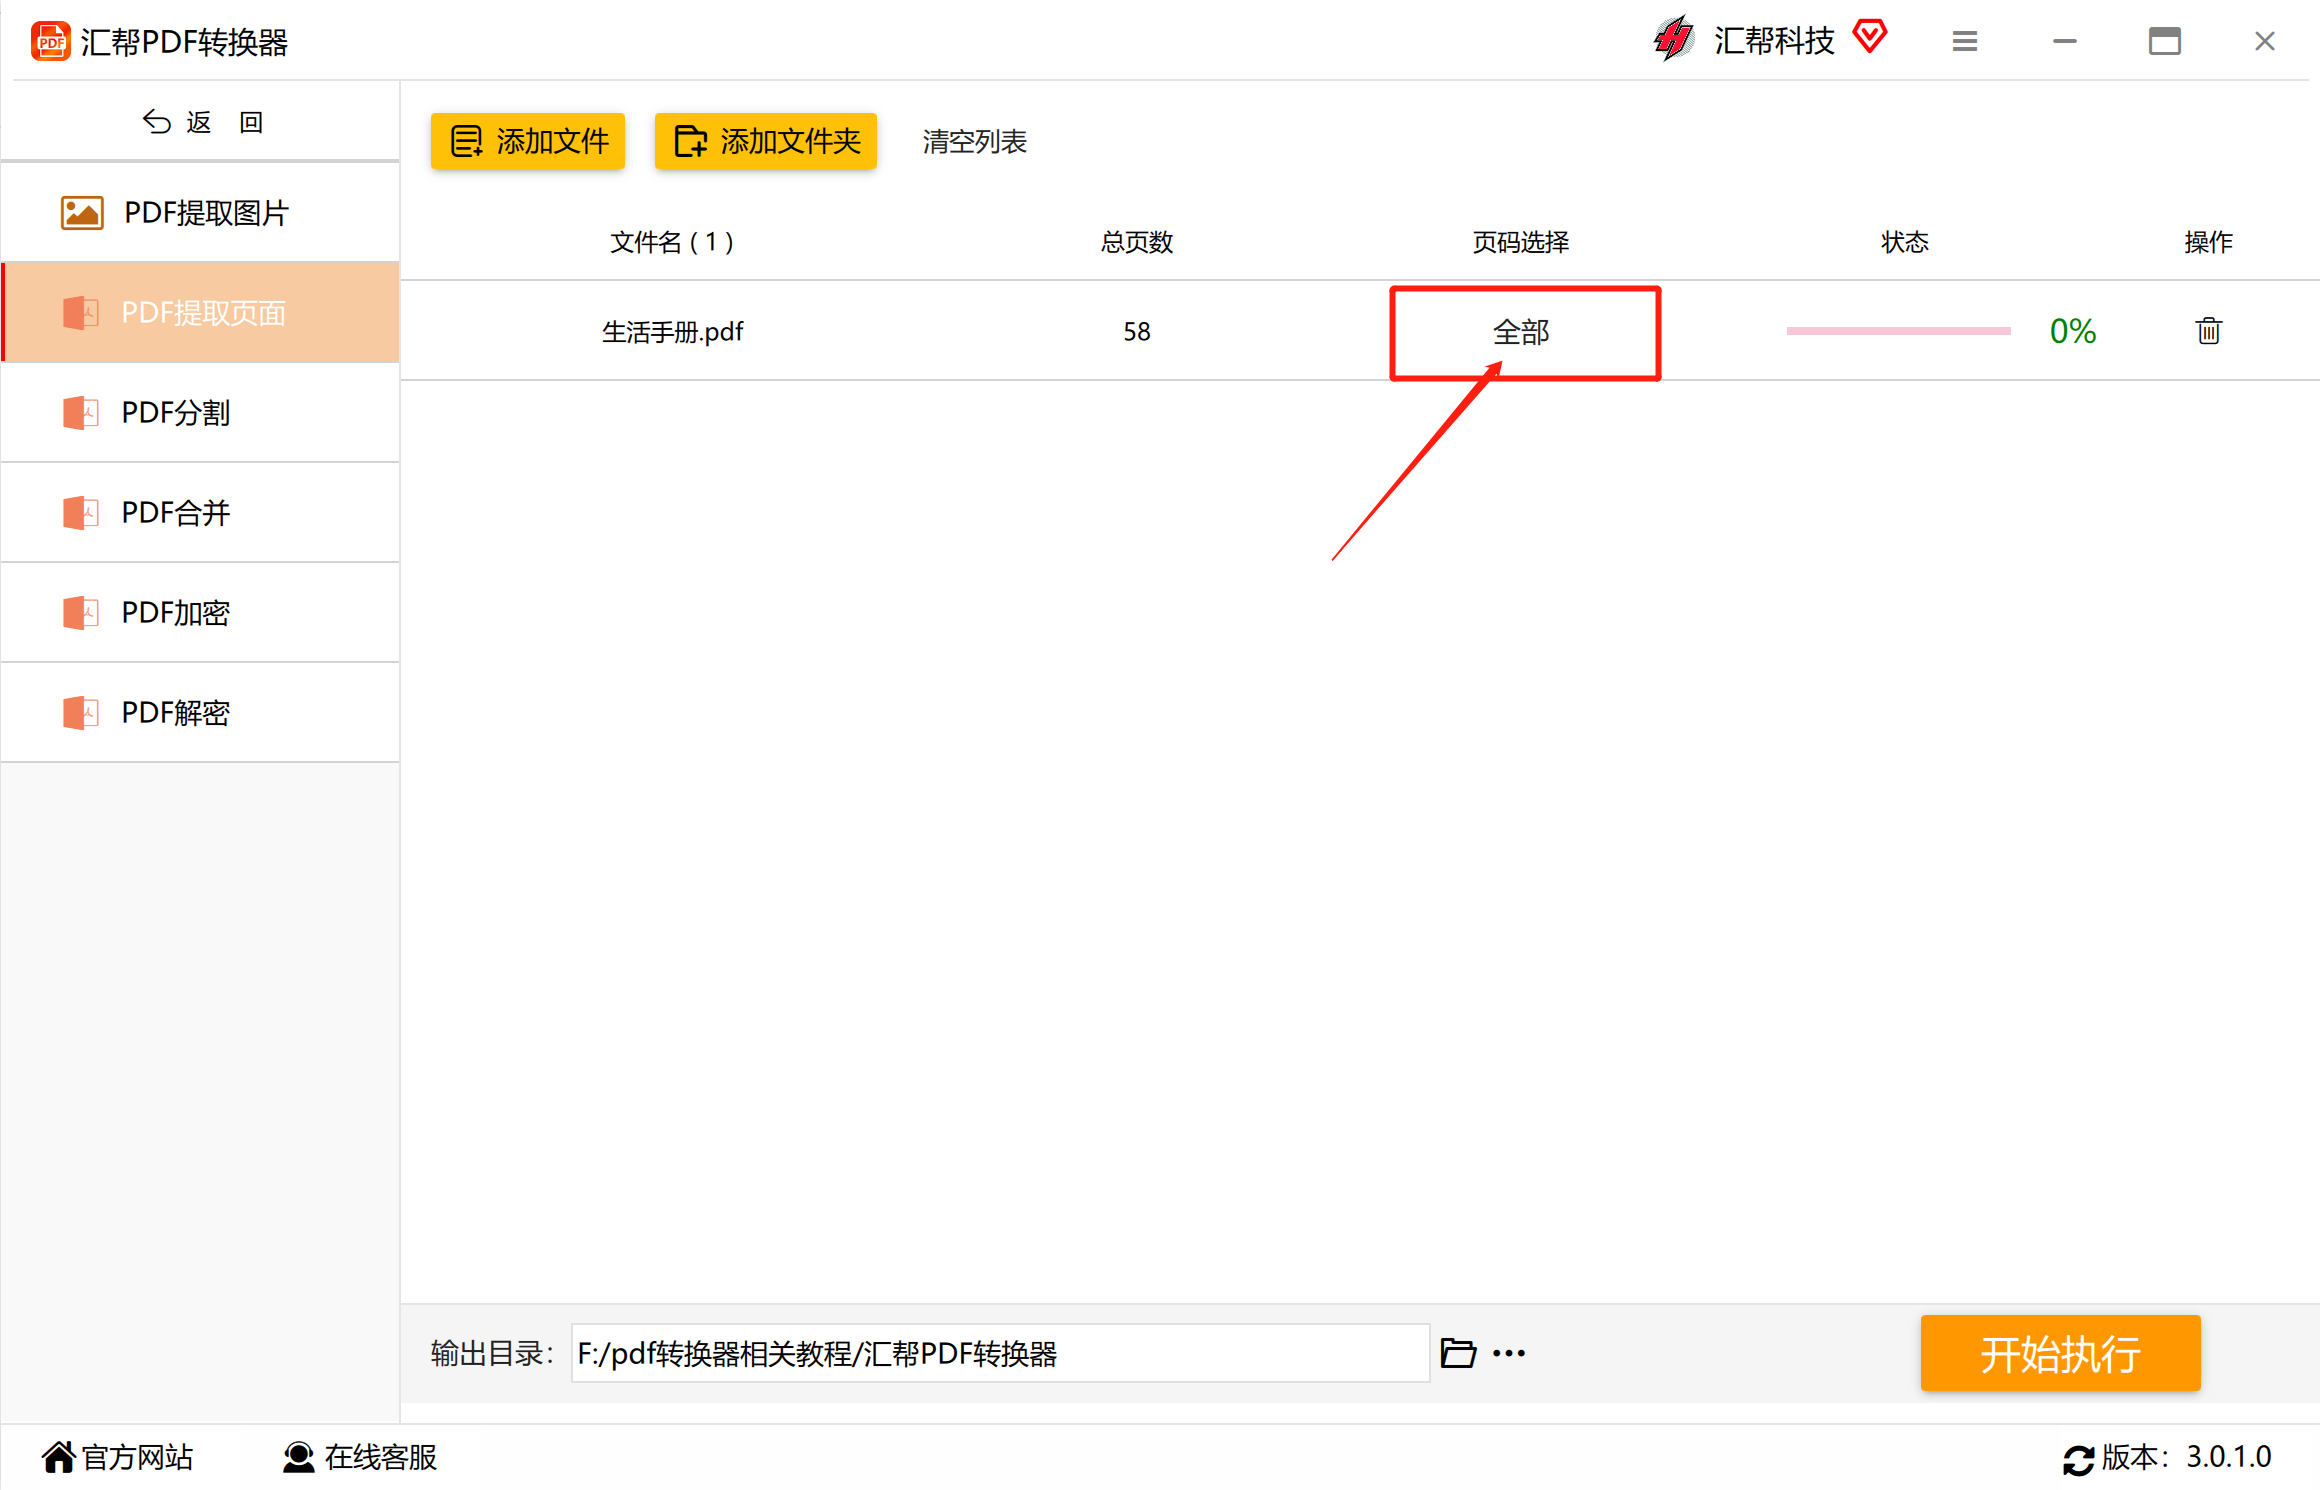Minimize the application window
The height and width of the screenshot is (1490, 2320).
(x=2064, y=41)
